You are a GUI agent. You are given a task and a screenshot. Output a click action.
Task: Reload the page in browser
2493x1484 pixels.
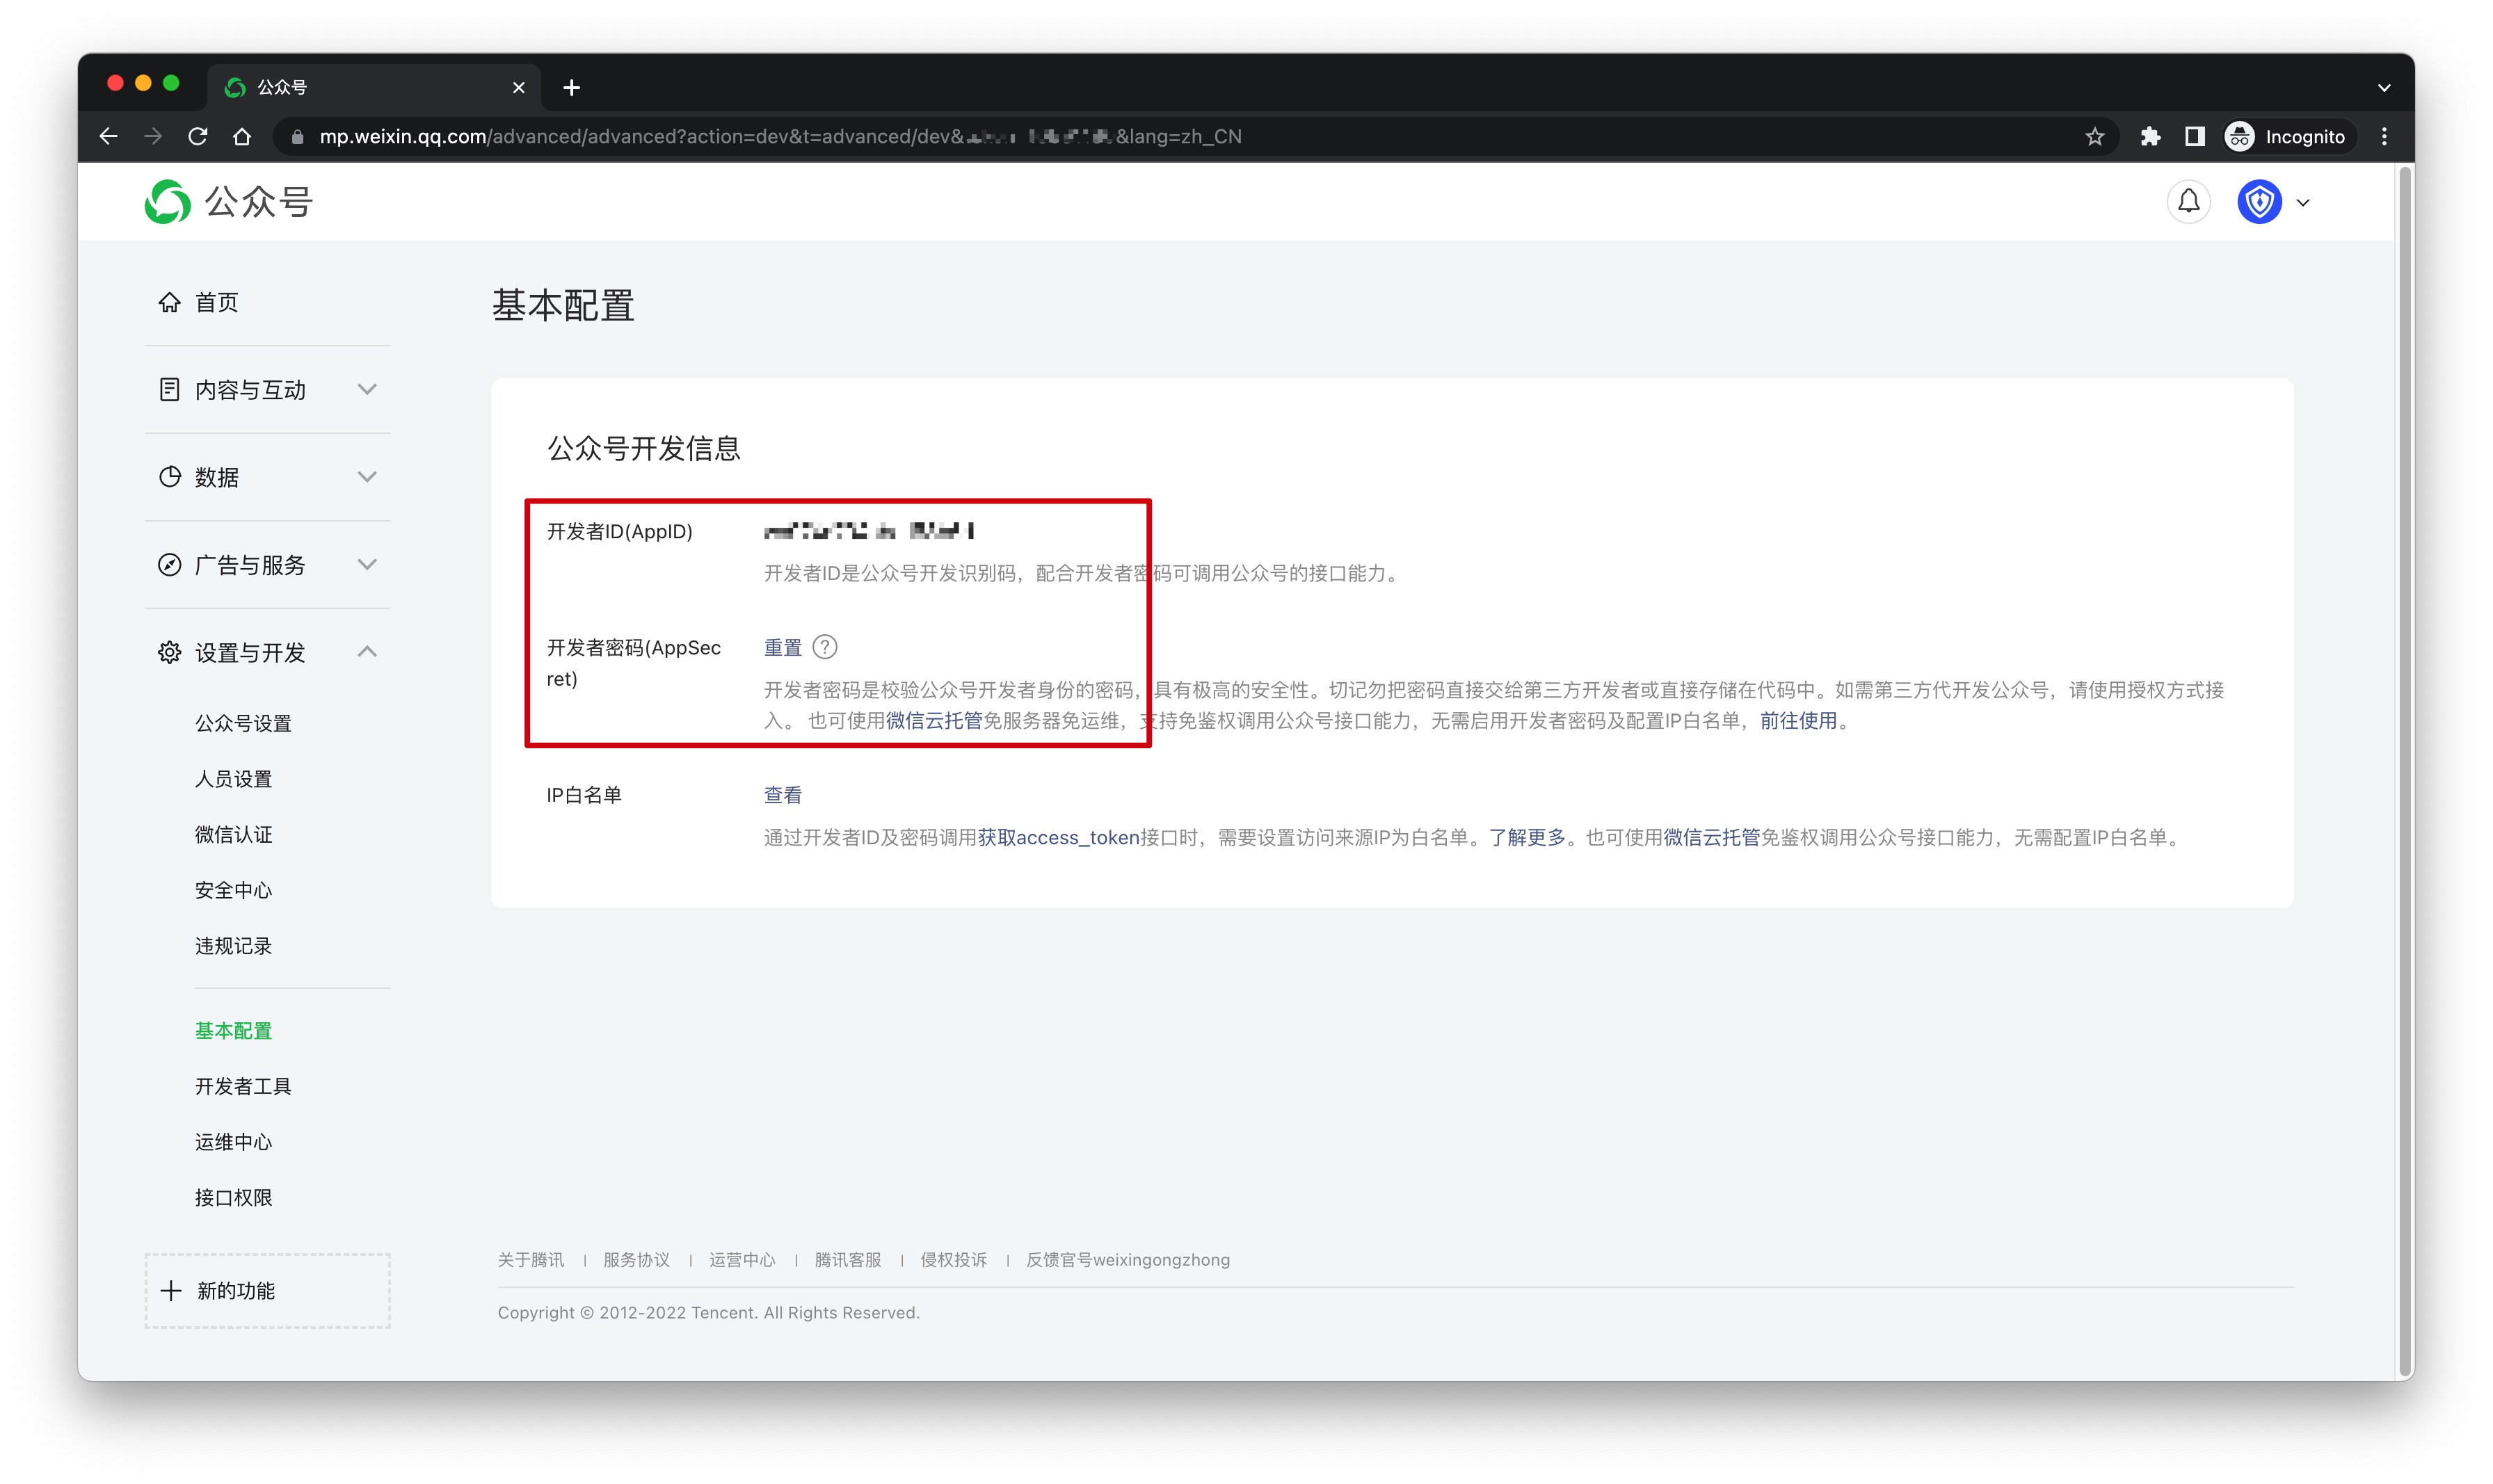pyautogui.click(x=198, y=137)
